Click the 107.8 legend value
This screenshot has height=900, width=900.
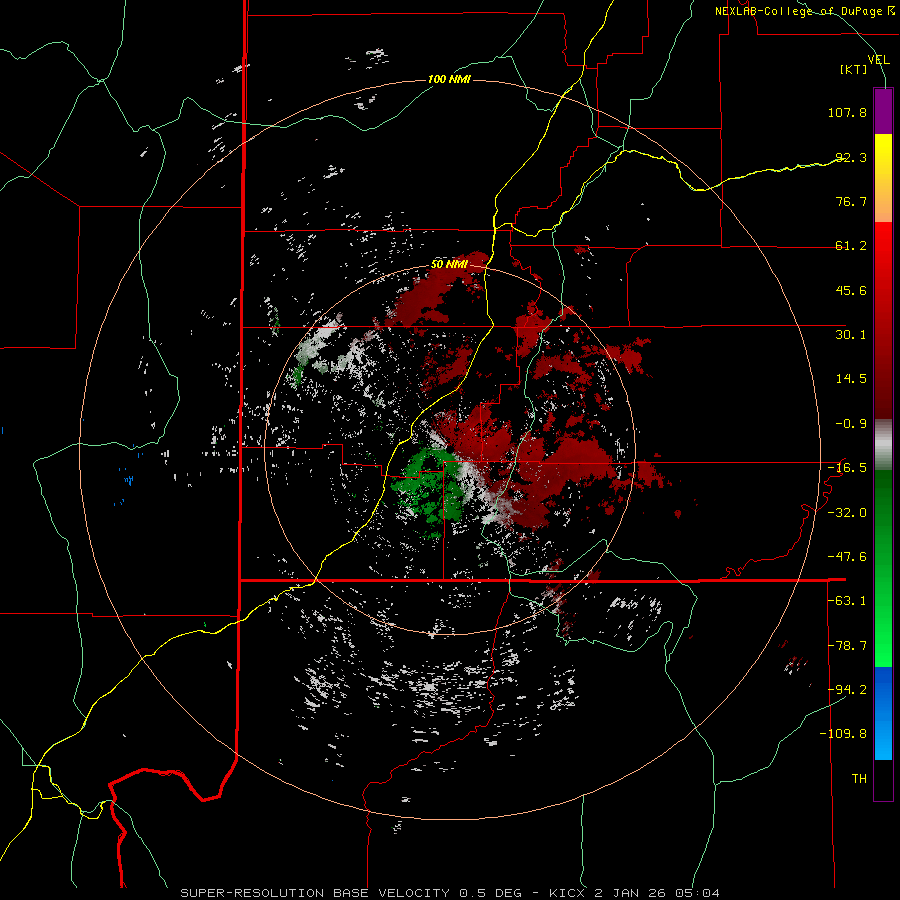[847, 112]
